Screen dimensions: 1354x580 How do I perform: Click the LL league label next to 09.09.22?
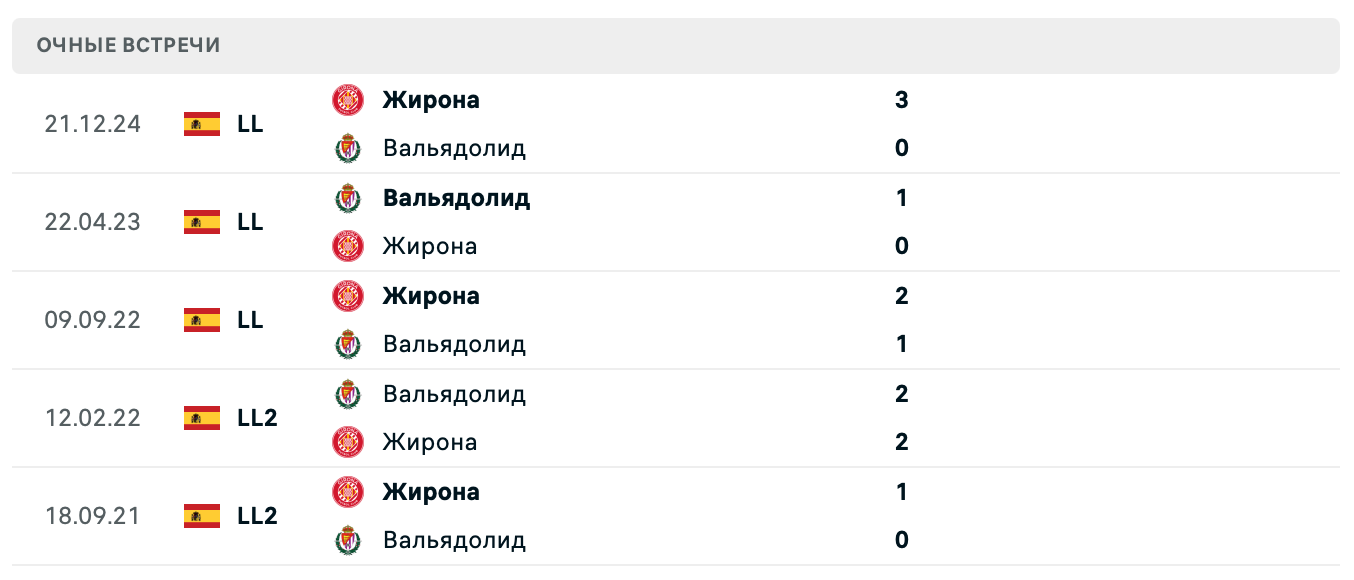[250, 320]
